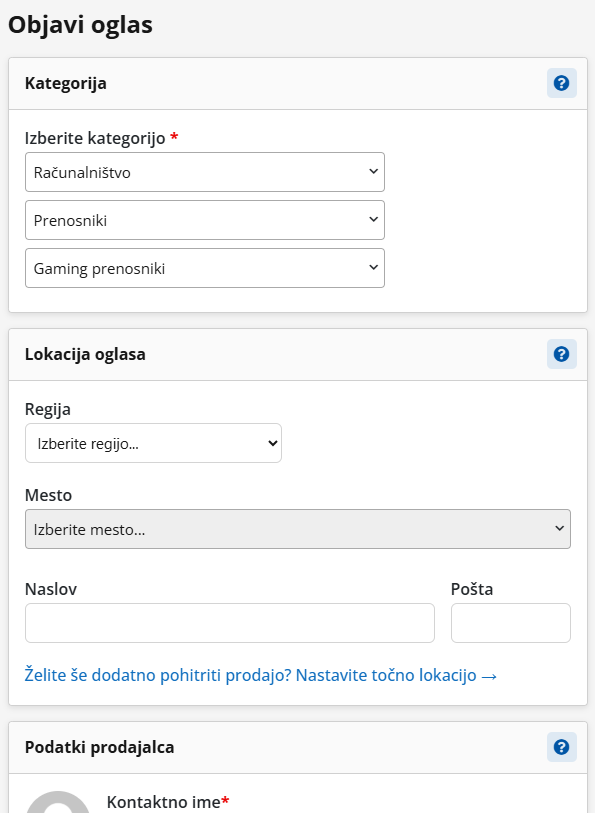The height and width of the screenshot is (813, 595).
Task: Open help for the Kategorija section
Action: 562,83
